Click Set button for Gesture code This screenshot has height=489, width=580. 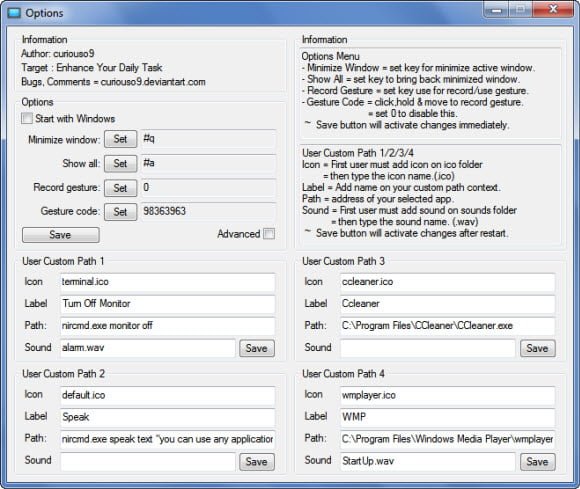(121, 212)
